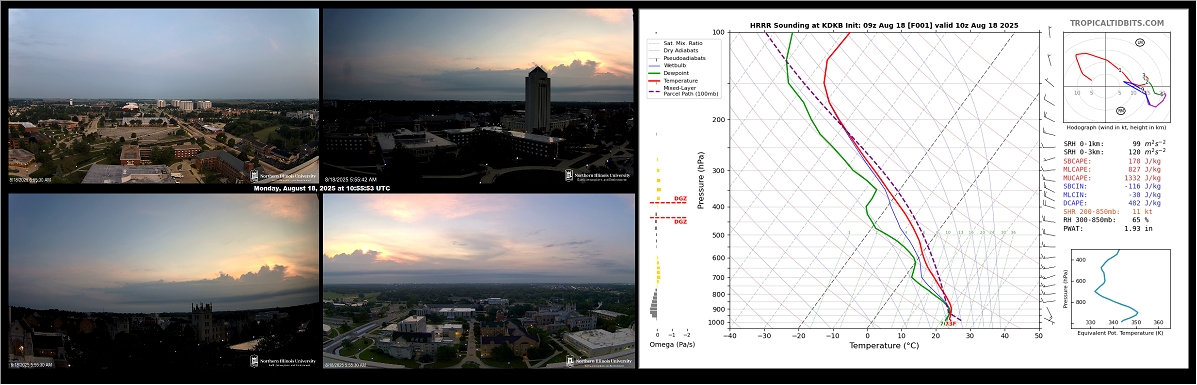This screenshot has height=385, width=1197.
Task: Click the 200 pressure tick label on sounding
Action: pos(718,120)
